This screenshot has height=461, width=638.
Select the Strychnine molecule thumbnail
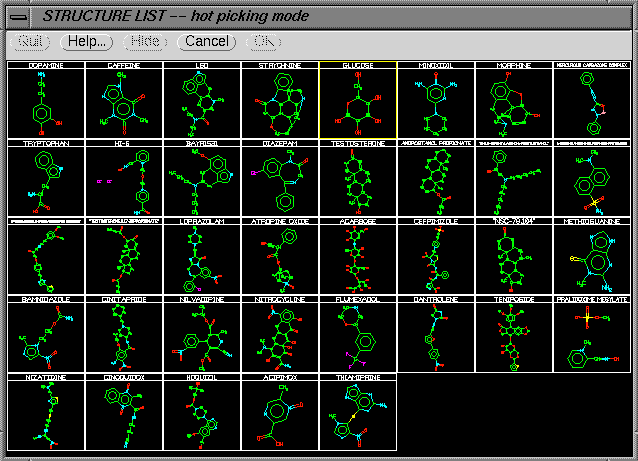click(279, 101)
